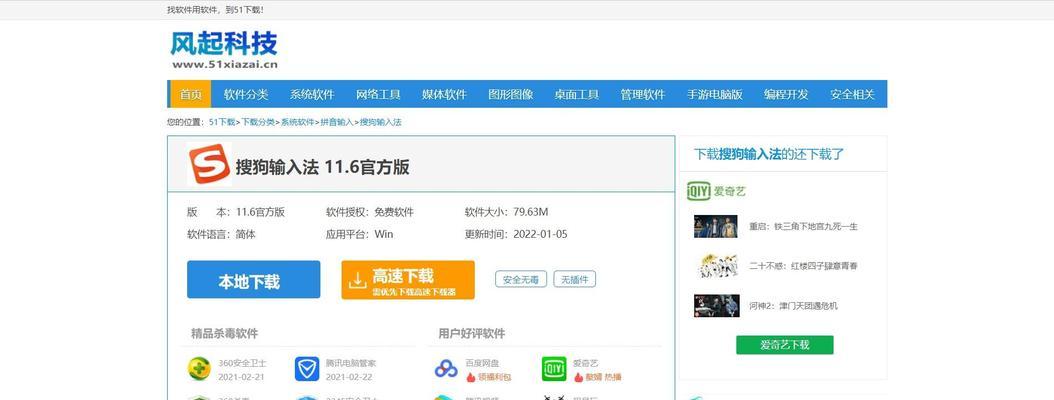
Task: Click the 应用平台 Win text
Action: 360,235
